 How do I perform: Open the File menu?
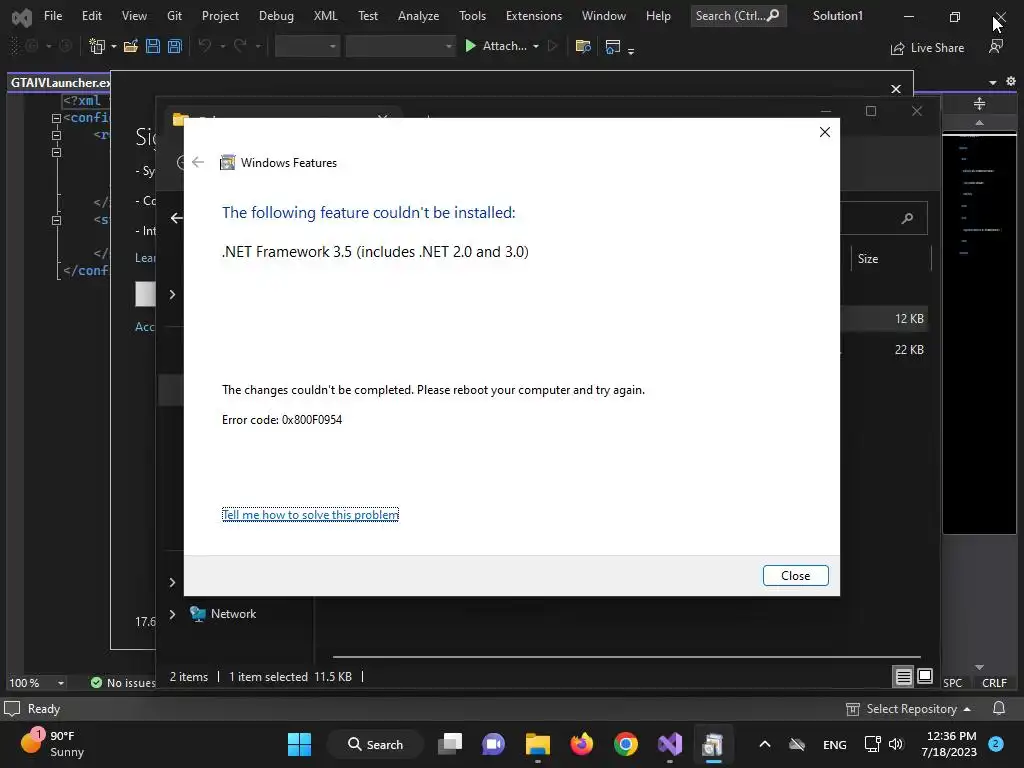tap(53, 16)
